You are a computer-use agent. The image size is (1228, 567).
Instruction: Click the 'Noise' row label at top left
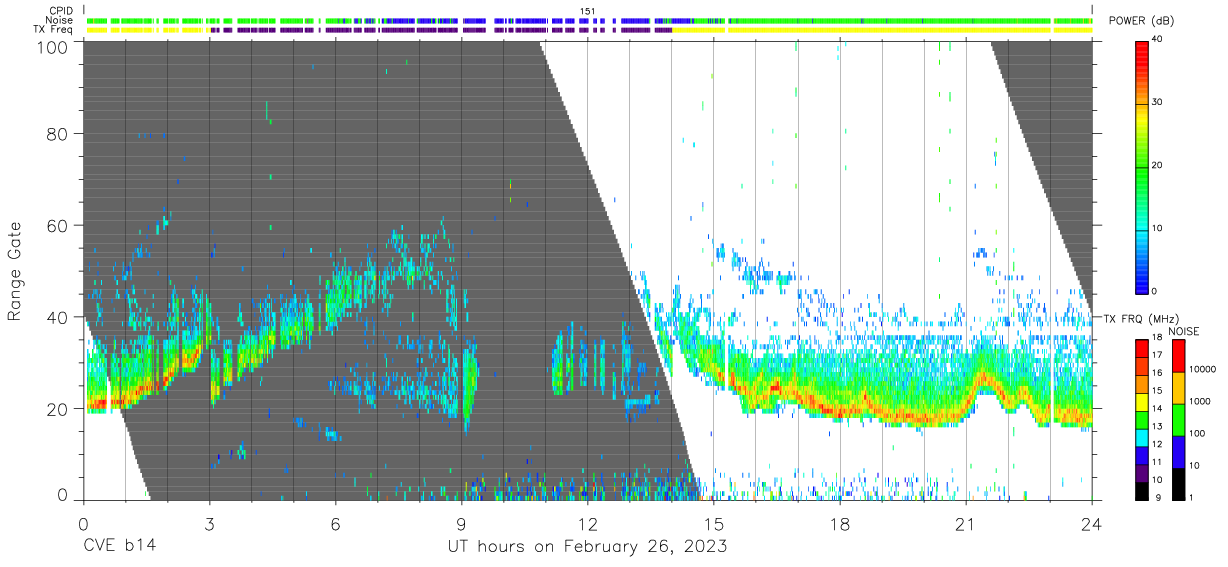(59, 20)
